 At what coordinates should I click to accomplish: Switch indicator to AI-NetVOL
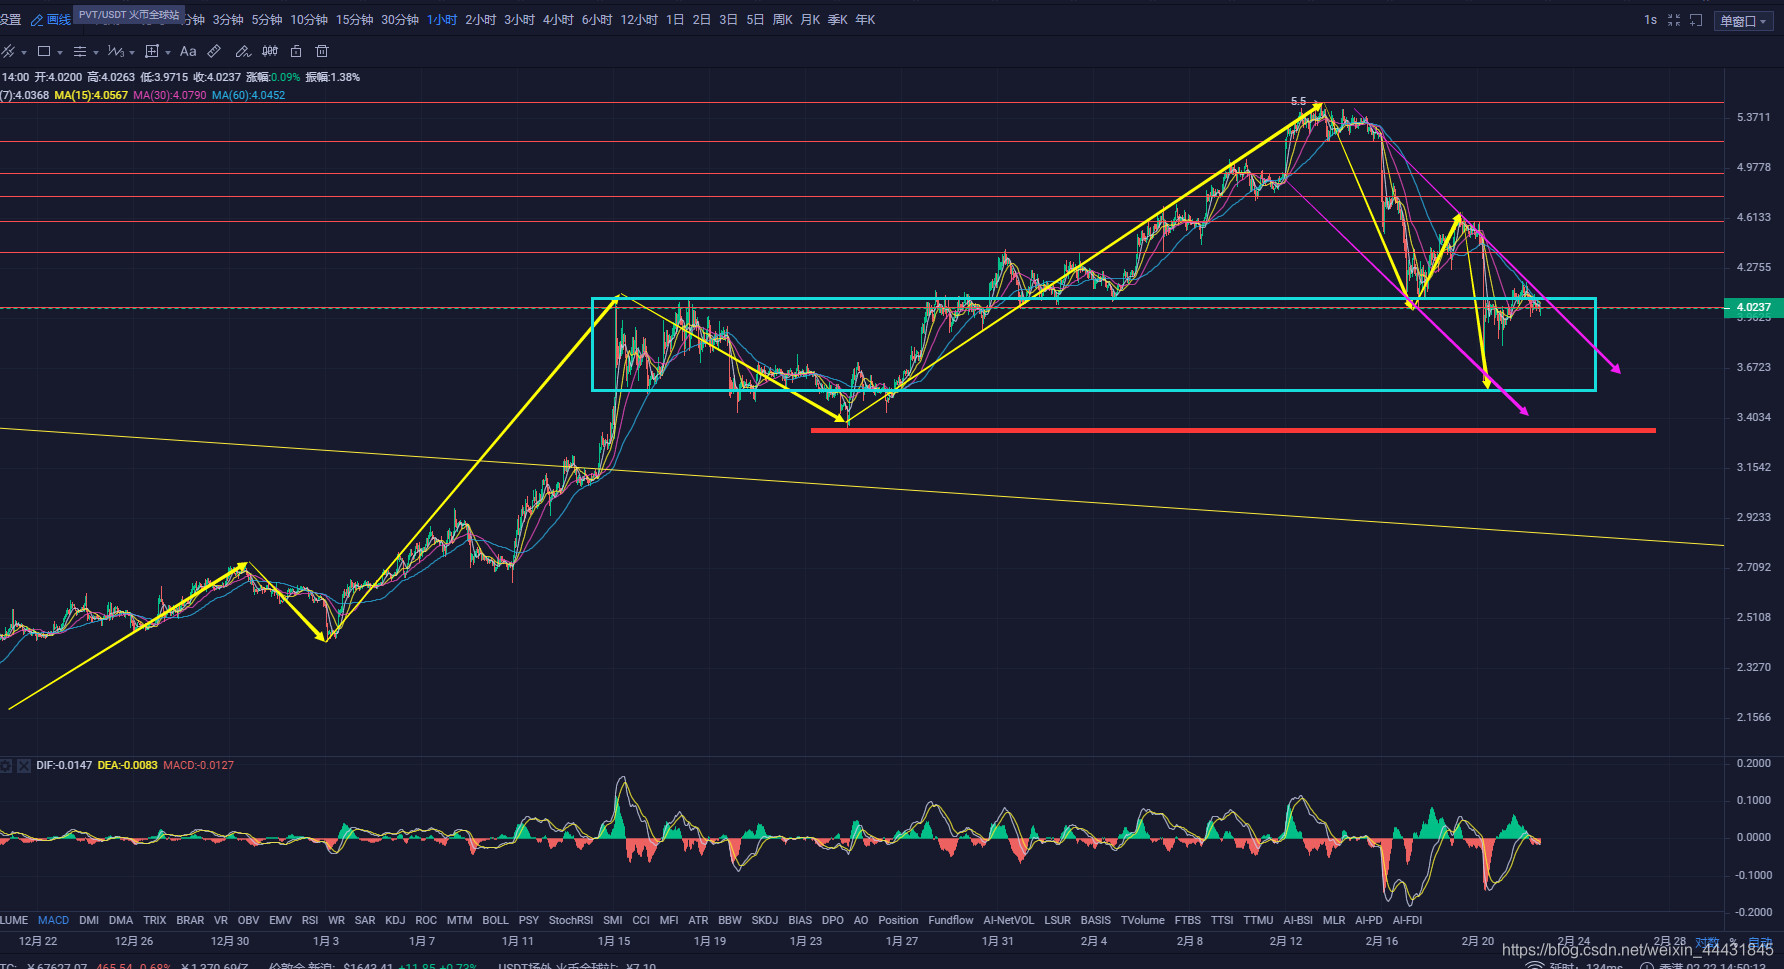click(x=1009, y=920)
